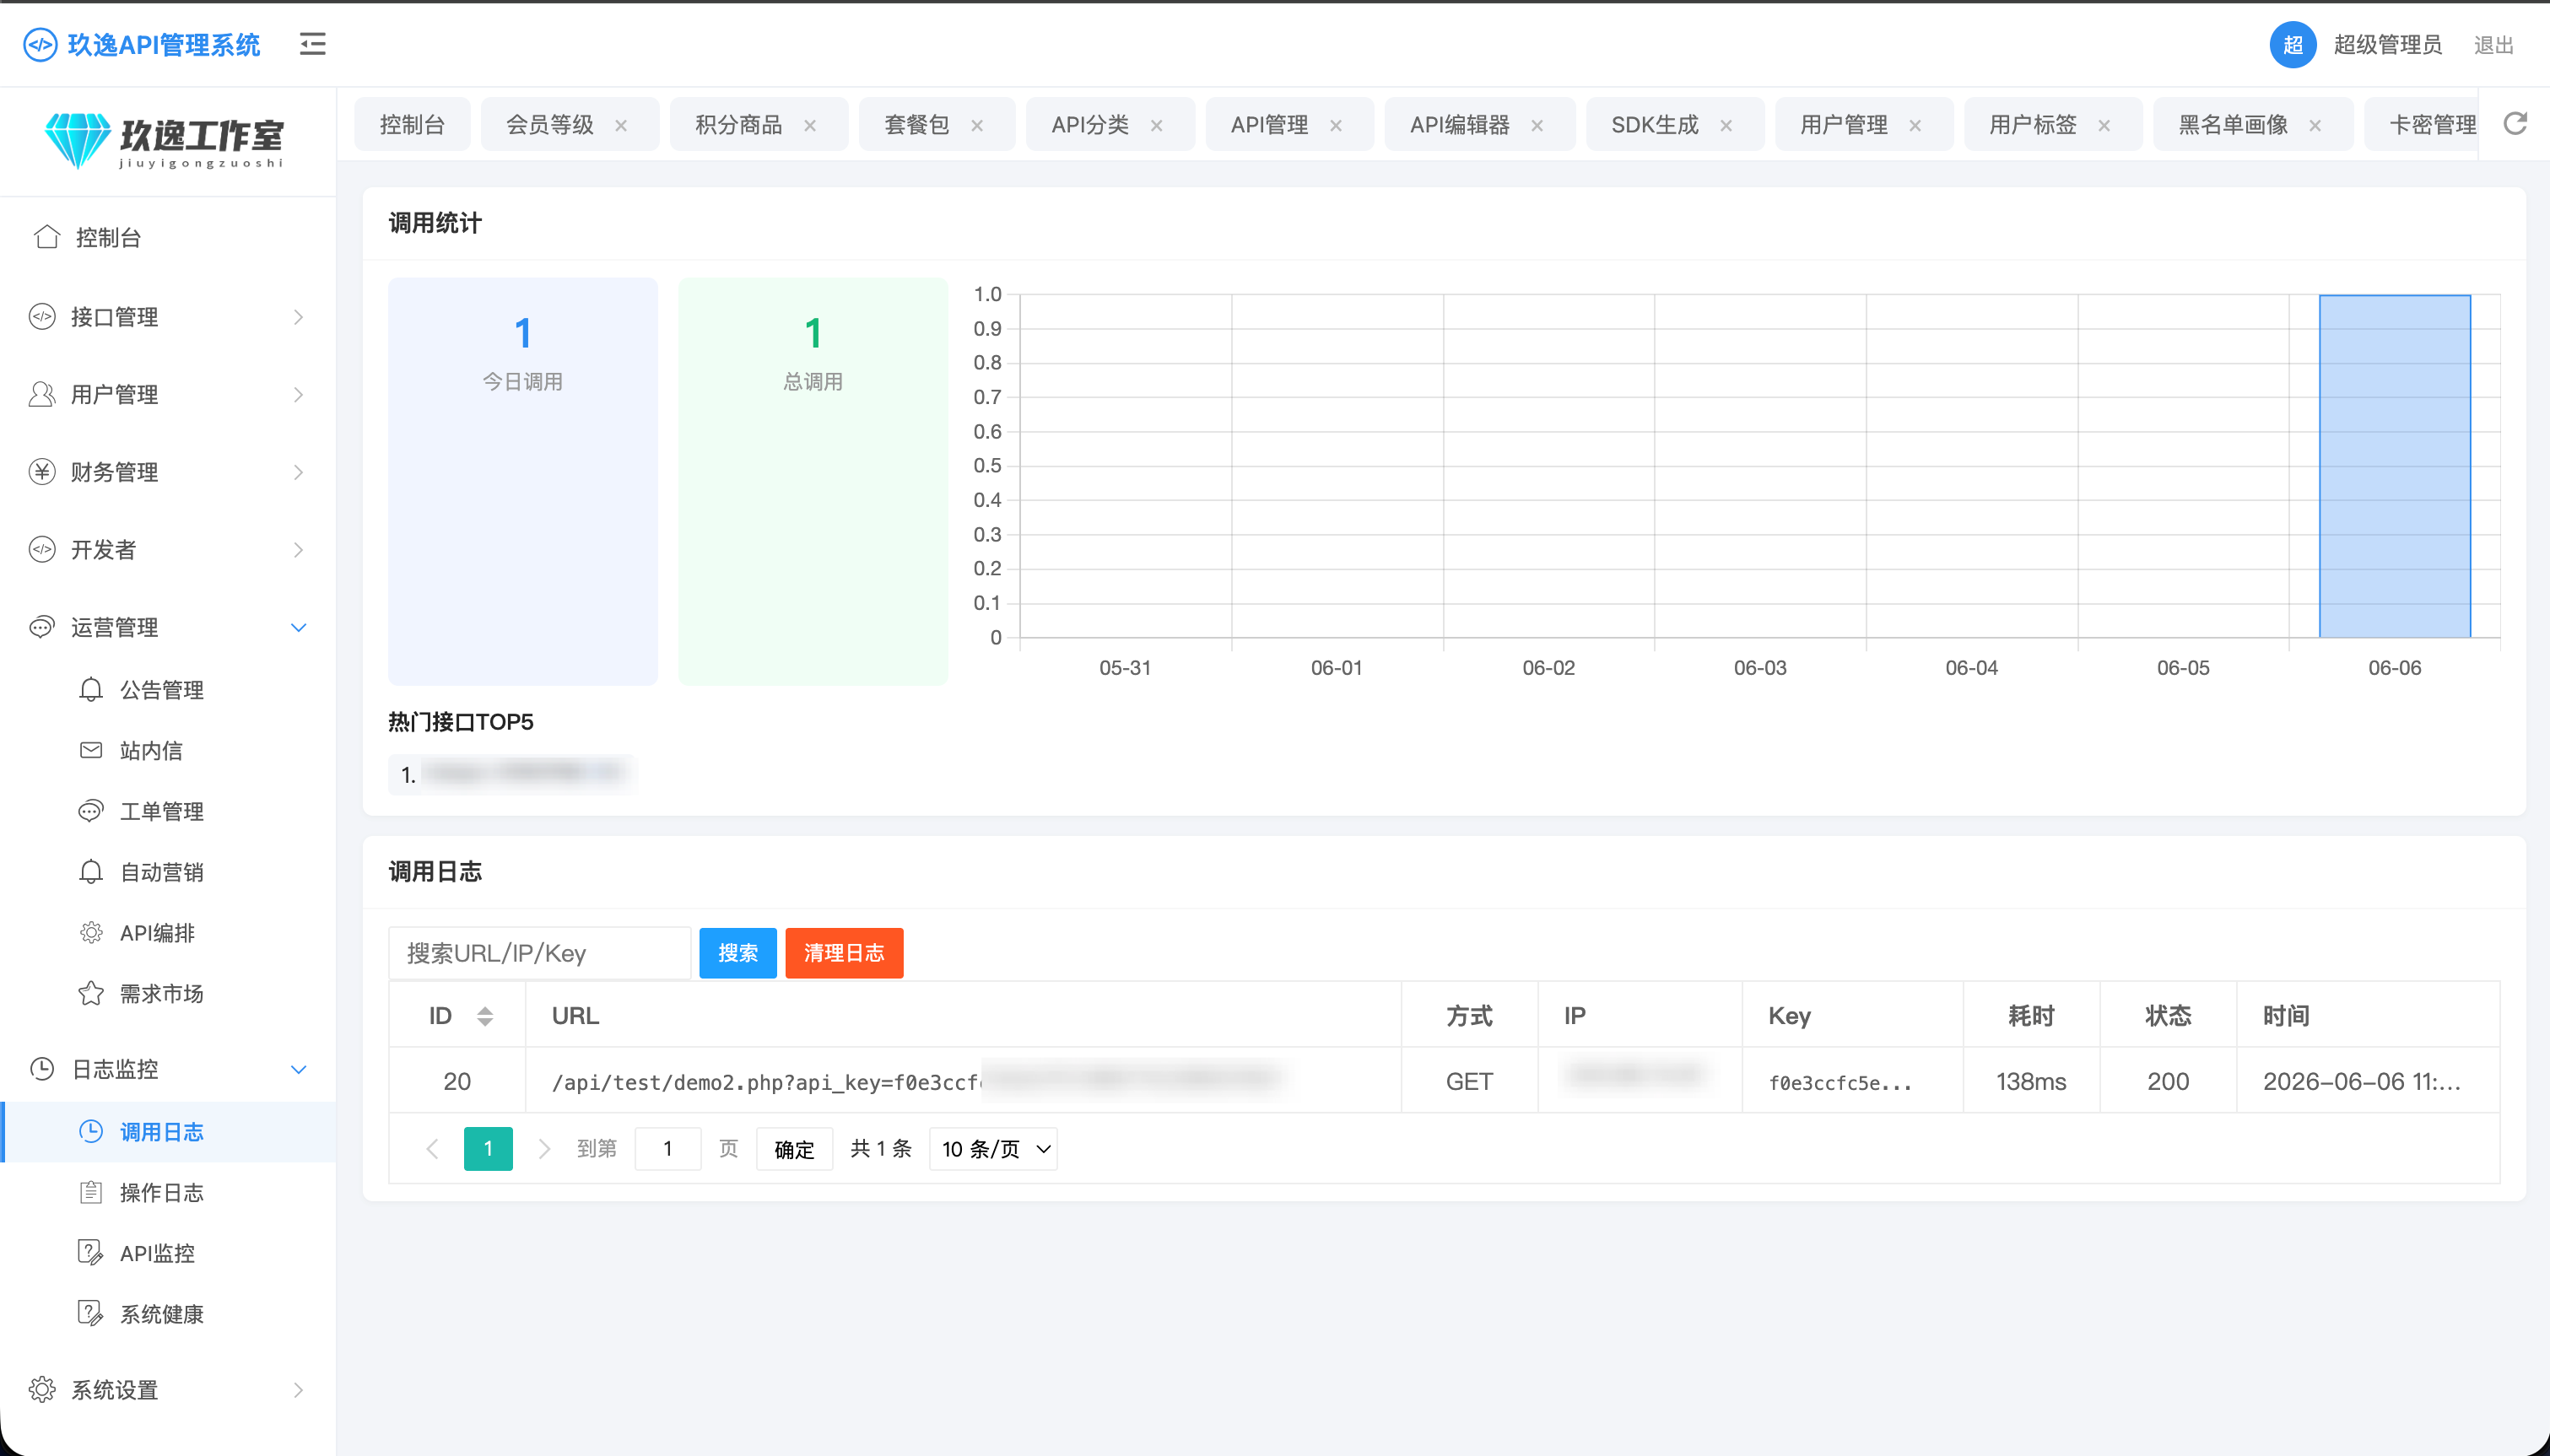This screenshot has height=1456, width=2550.
Task: Click the 需求市场 star icon
Action: [x=91, y=993]
